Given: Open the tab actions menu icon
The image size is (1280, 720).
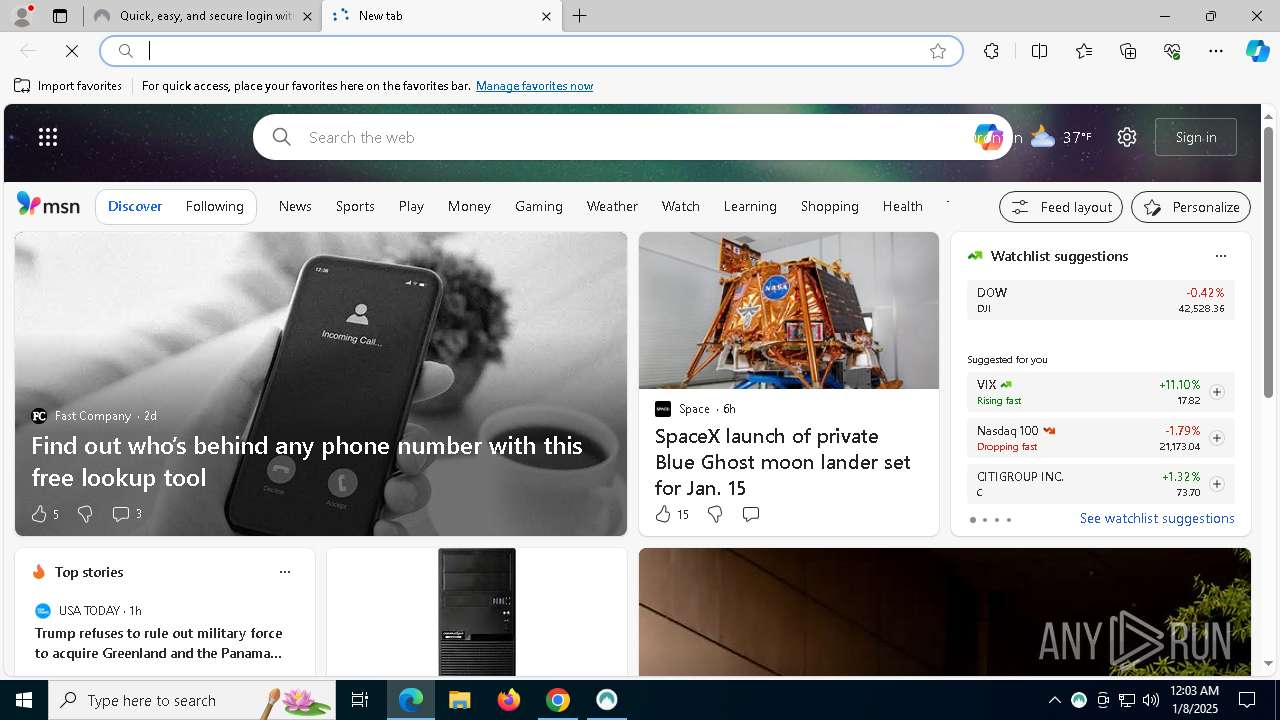Looking at the screenshot, I should tap(60, 16).
